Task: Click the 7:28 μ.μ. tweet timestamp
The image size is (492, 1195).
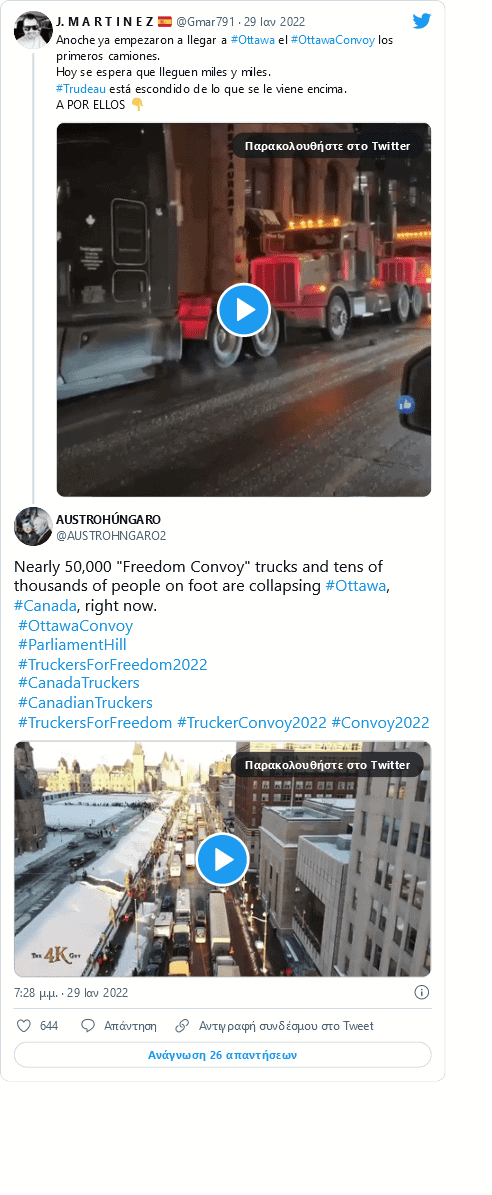Action: coord(71,993)
